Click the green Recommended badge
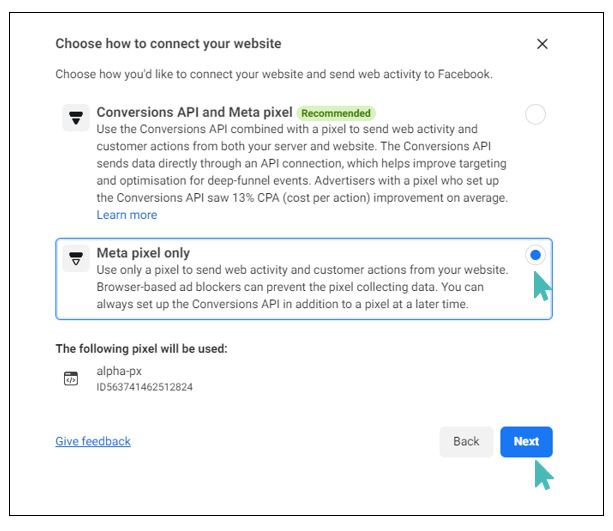The image size is (613, 531). pyautogui.click(x=336, y=113)
